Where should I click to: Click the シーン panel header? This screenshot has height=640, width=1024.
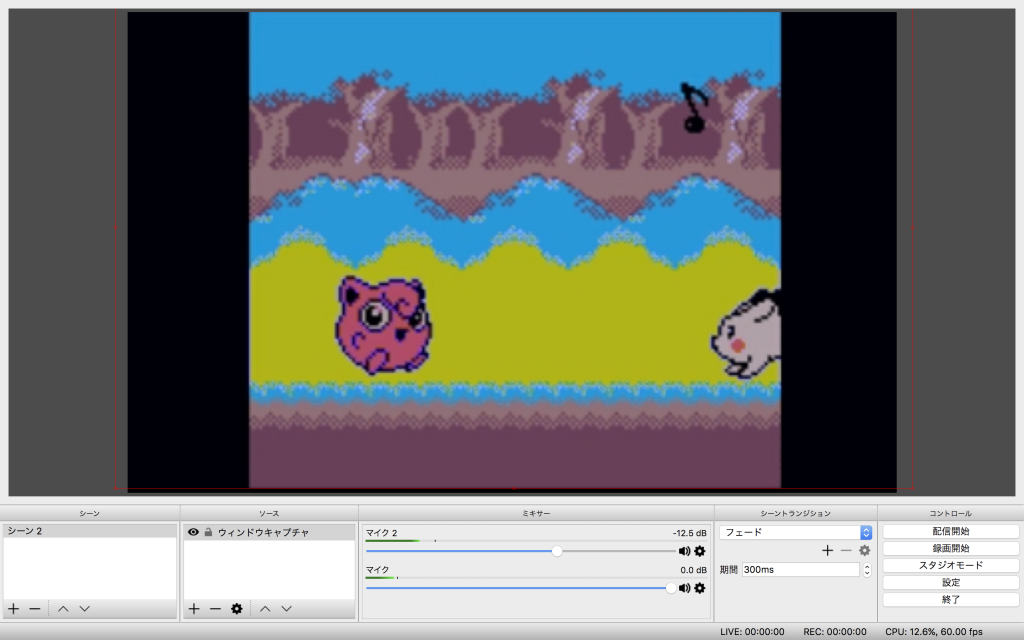pos(89,513)
